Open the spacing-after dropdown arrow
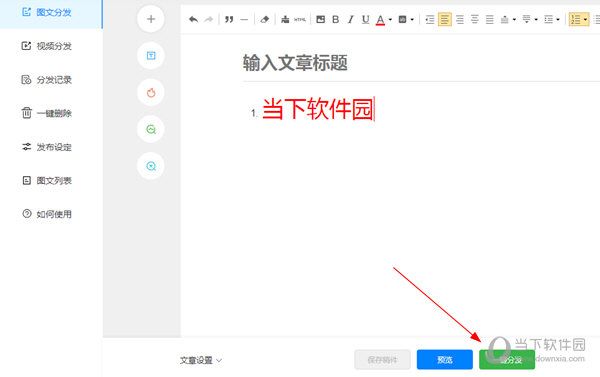The height and width of the screenshot is (377, 600). [x=536, y=20]
